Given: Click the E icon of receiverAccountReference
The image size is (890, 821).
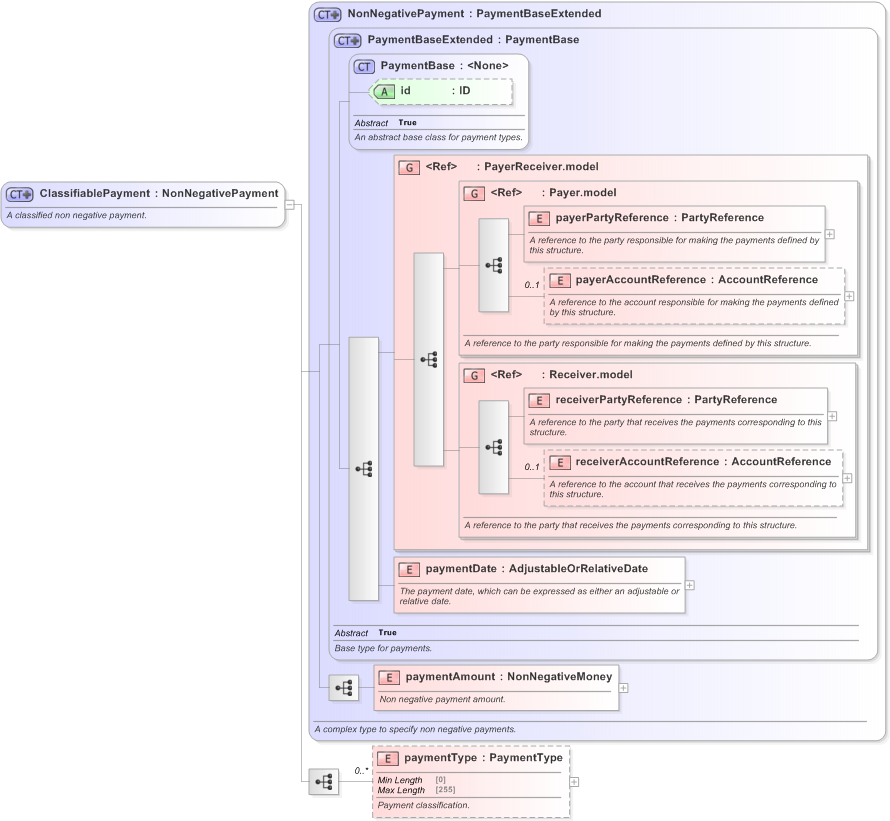Looking at the screenshot, I should tap(559, 462).
